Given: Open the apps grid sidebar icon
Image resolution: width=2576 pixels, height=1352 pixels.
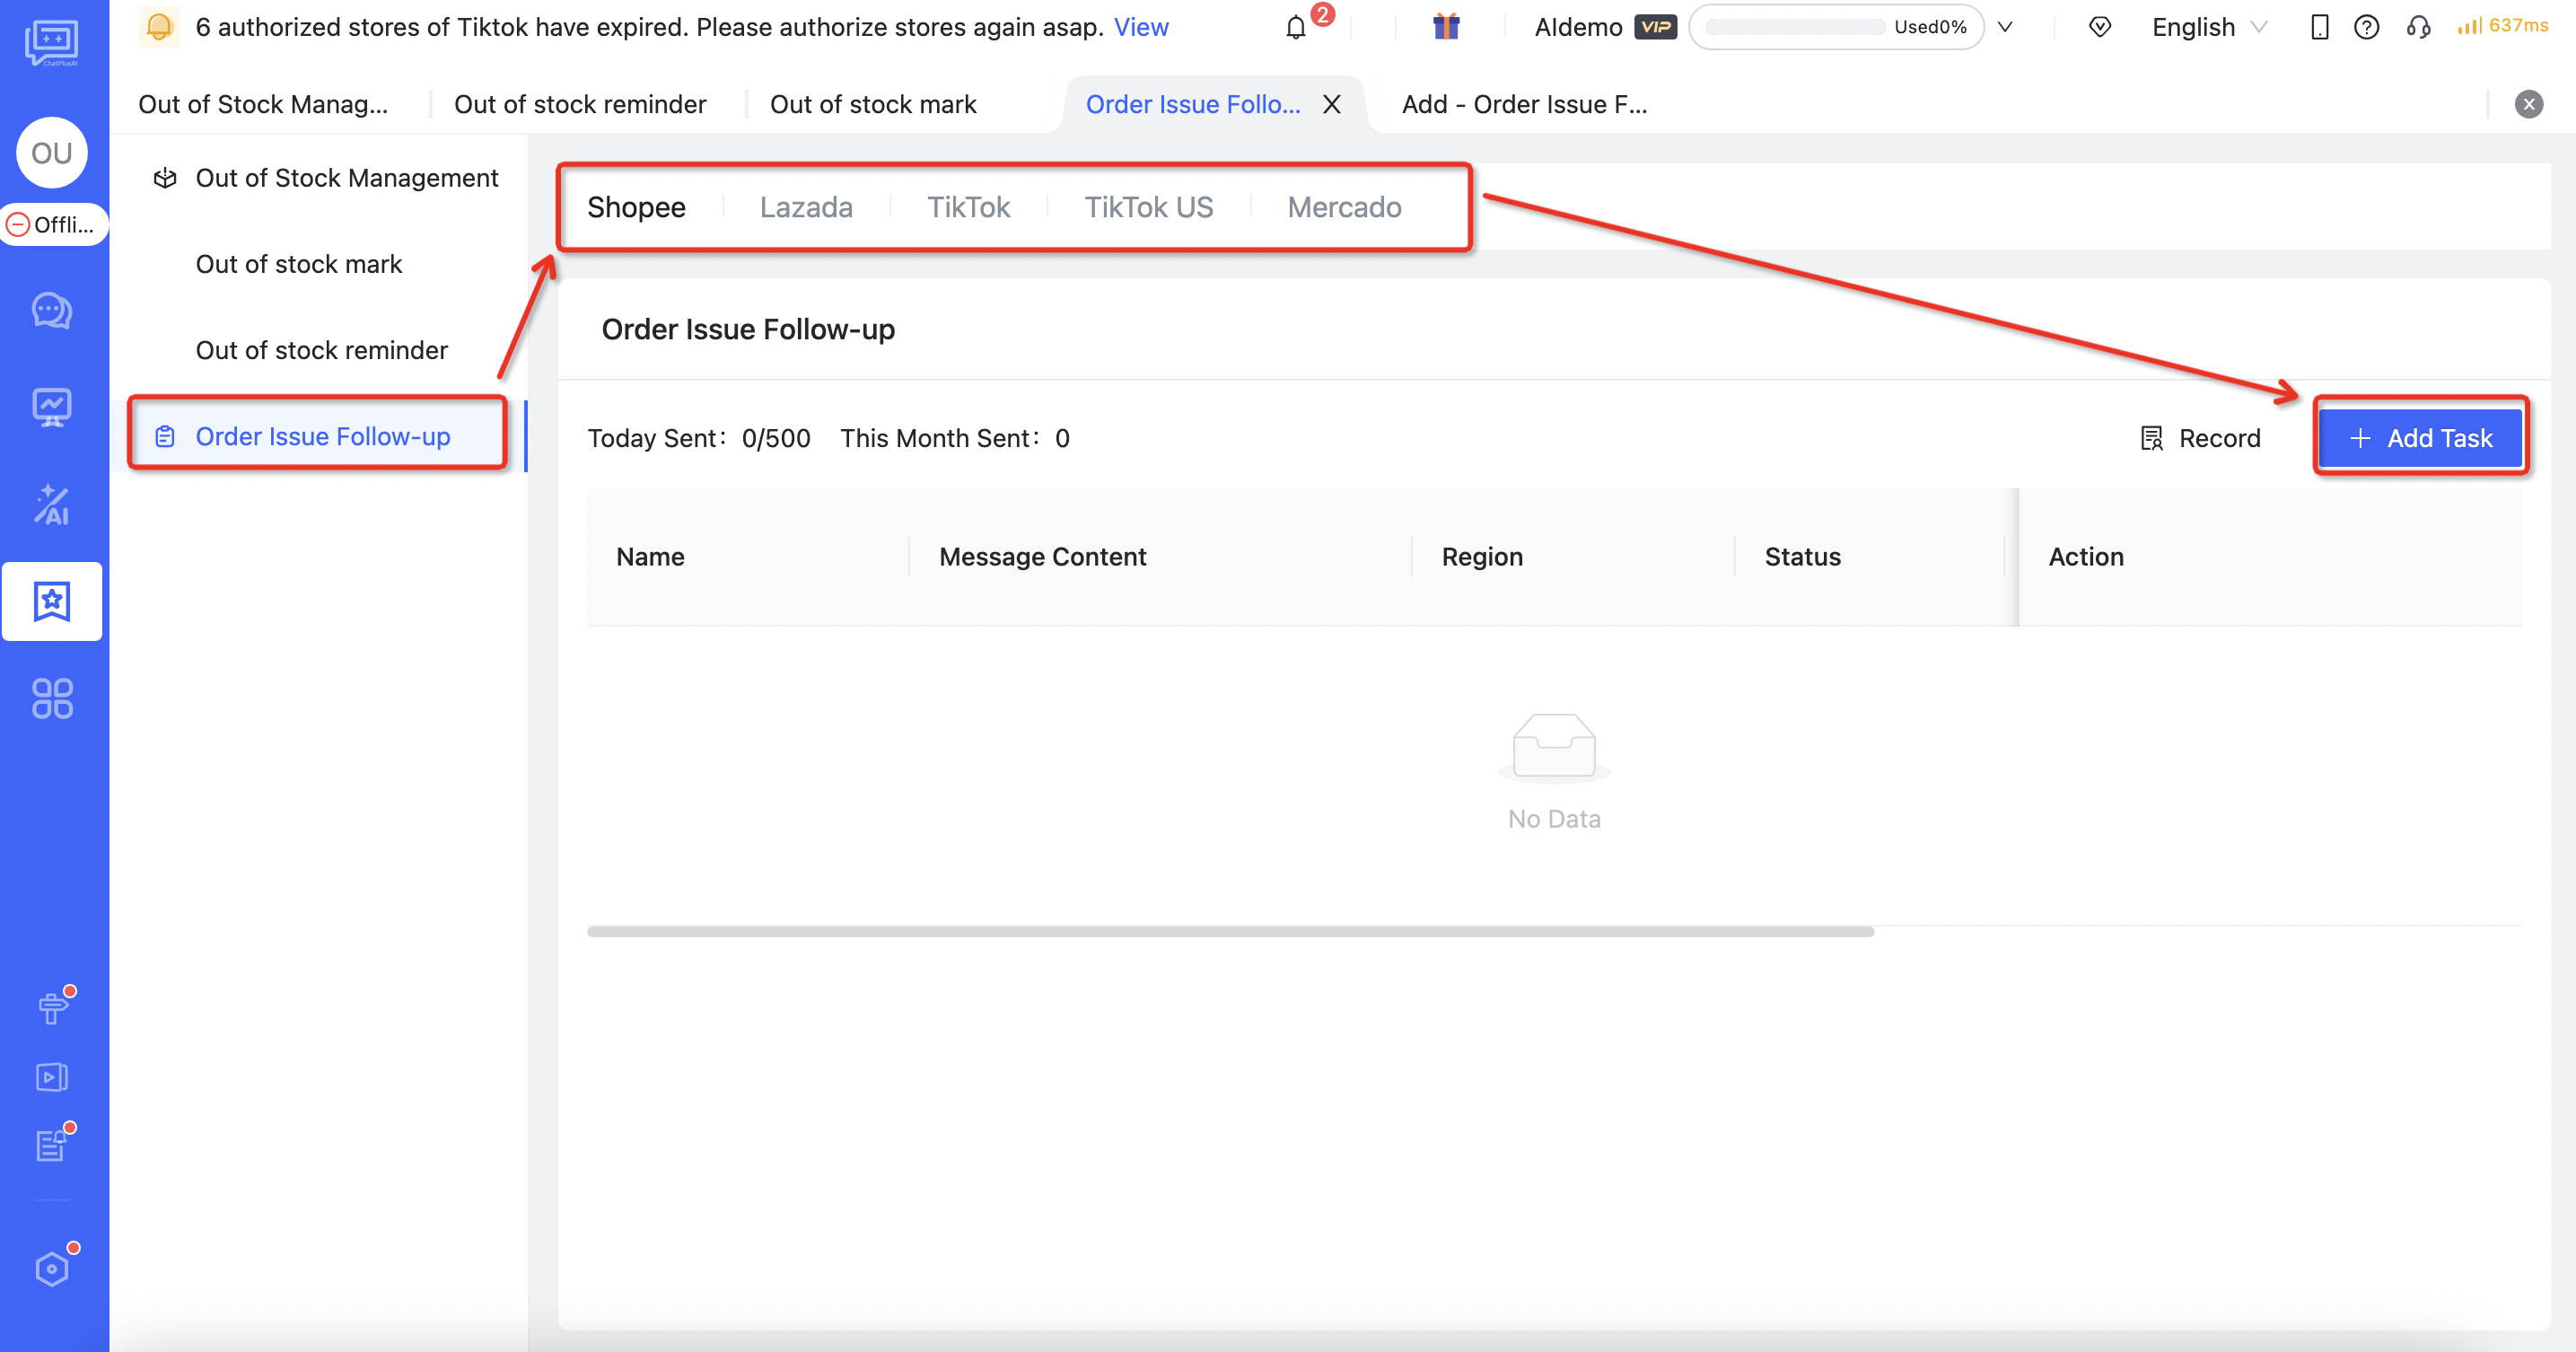Looking at the screenshot, I should (52, 698).
